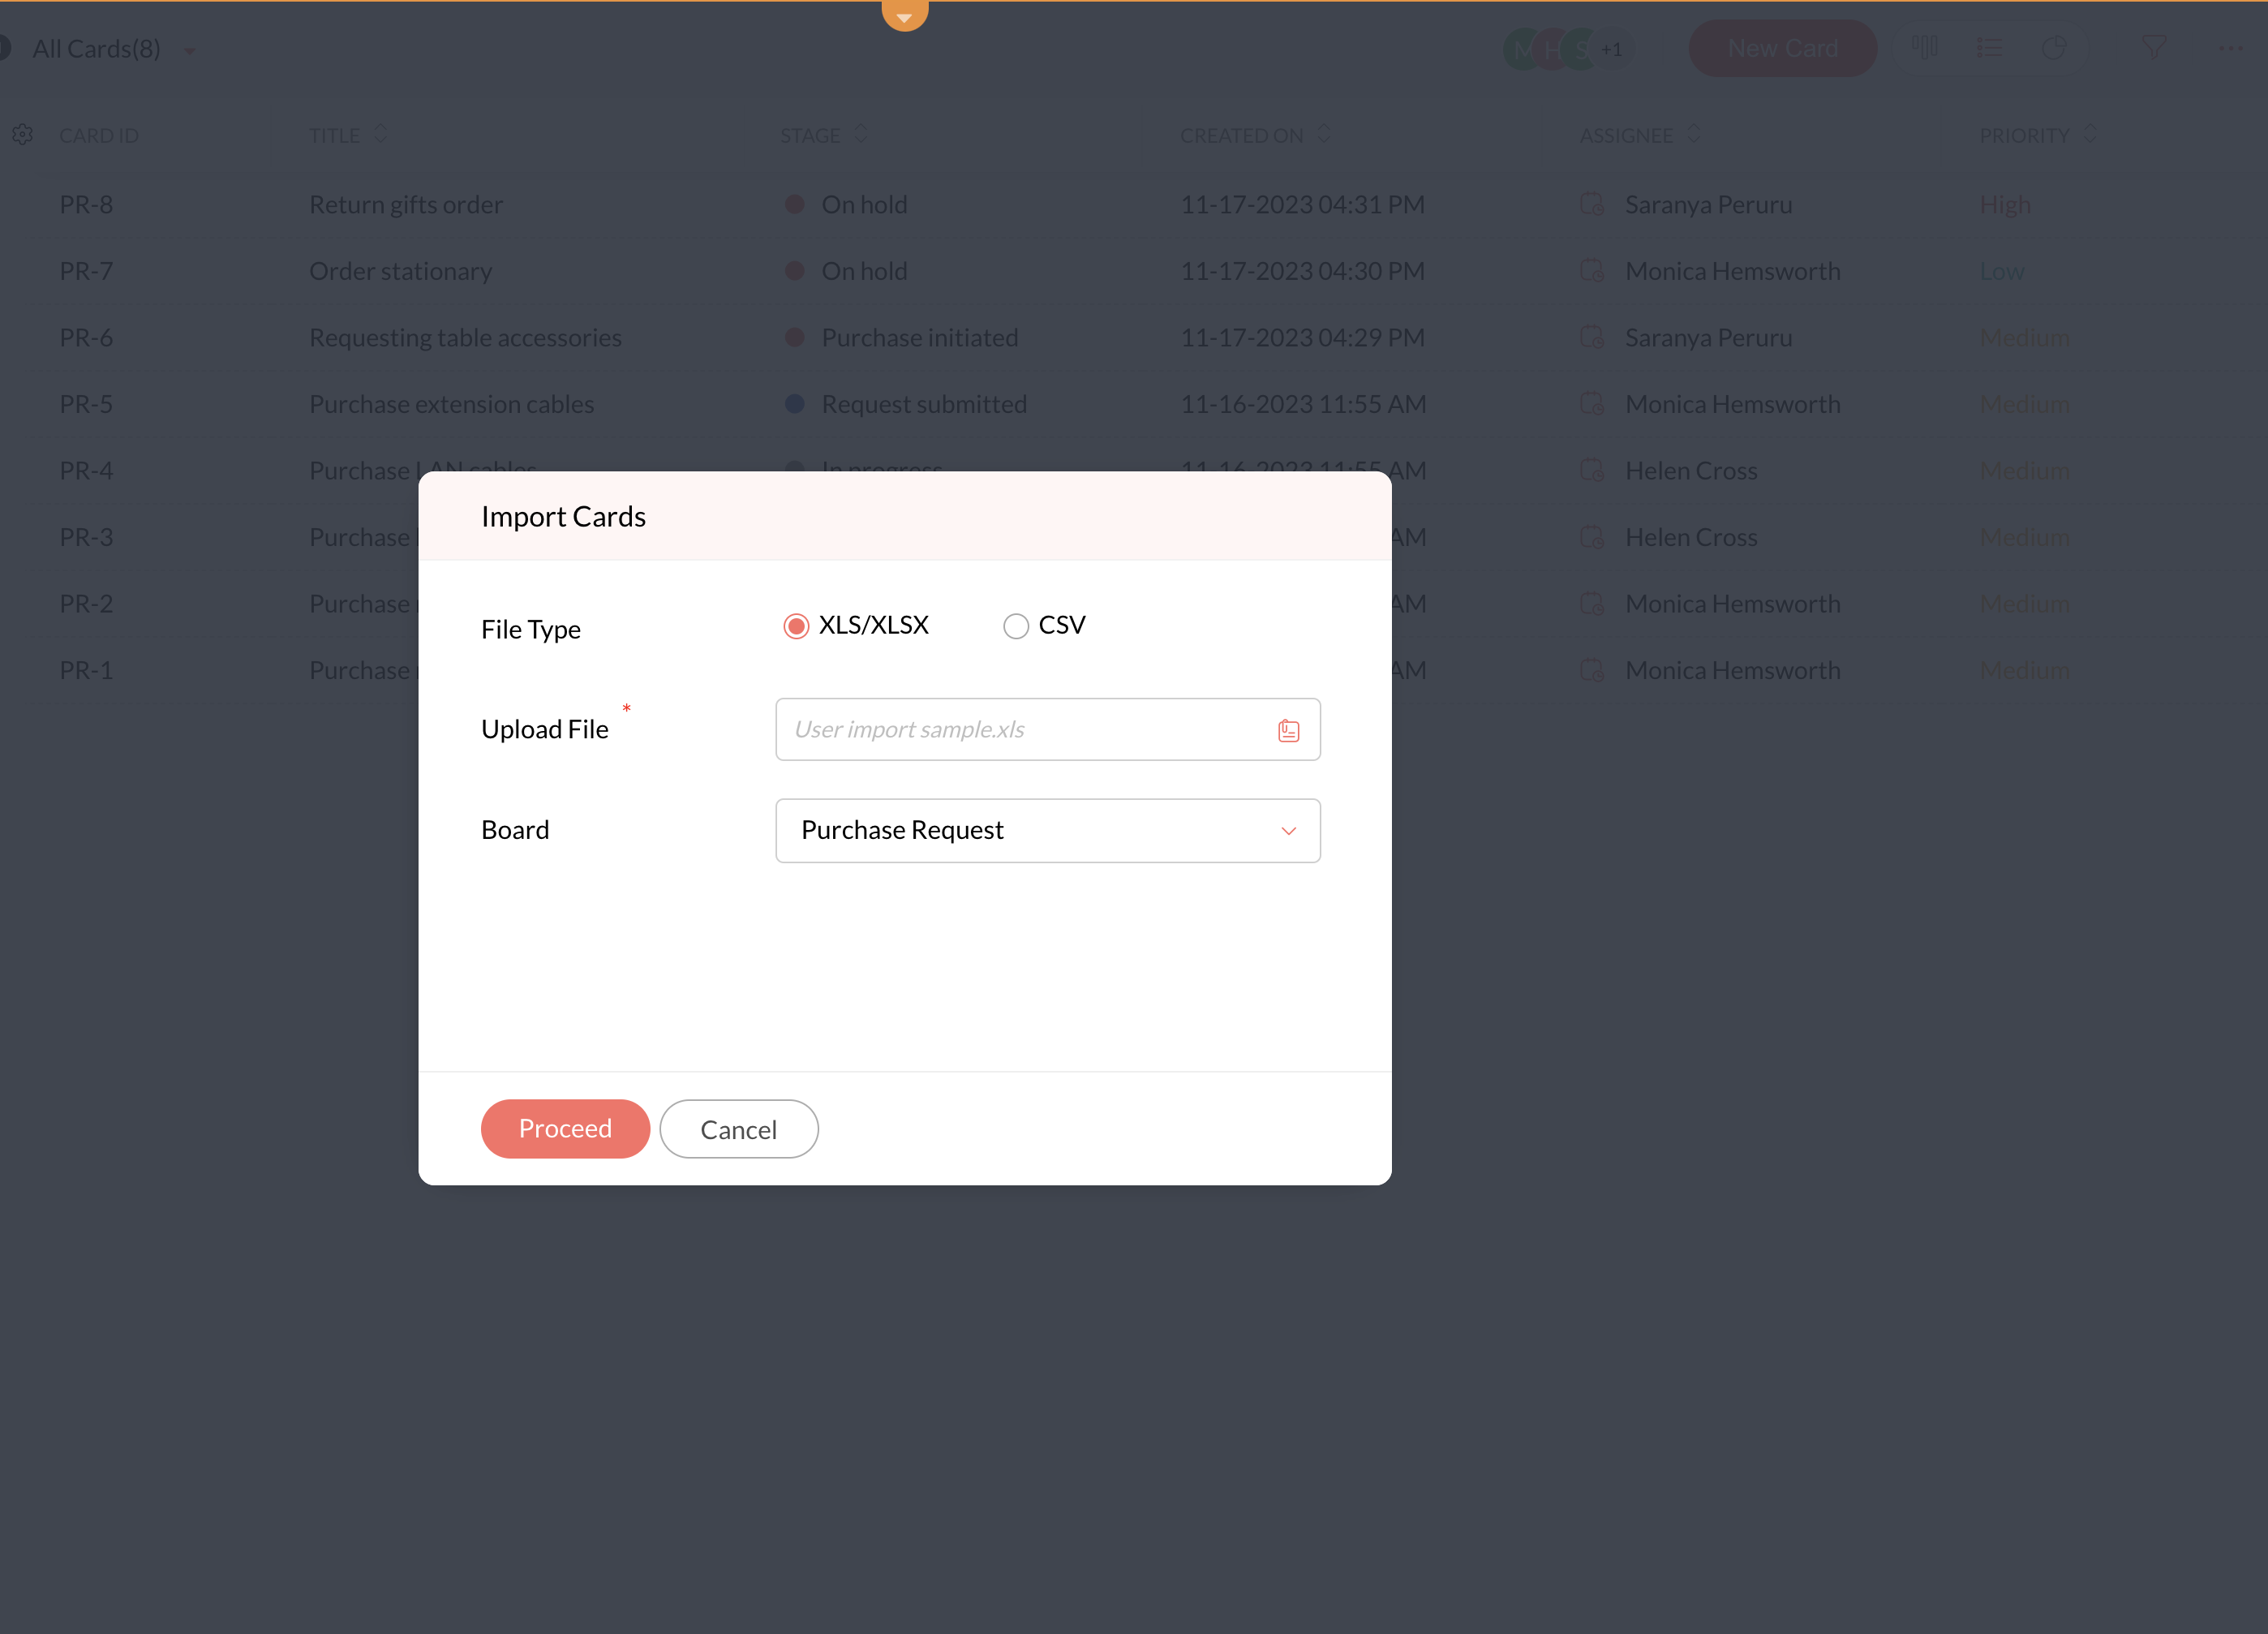Open the Board dropdown showing Purchase Request

click(1047, 830)
